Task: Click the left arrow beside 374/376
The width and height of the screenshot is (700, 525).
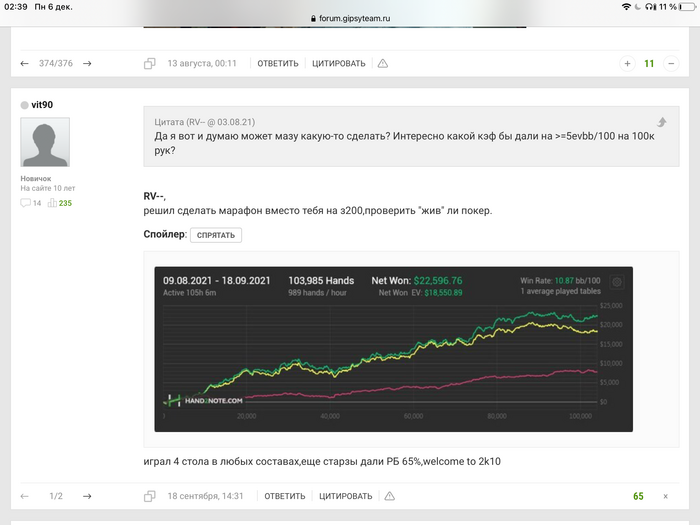Action: (x=25, y=63)
